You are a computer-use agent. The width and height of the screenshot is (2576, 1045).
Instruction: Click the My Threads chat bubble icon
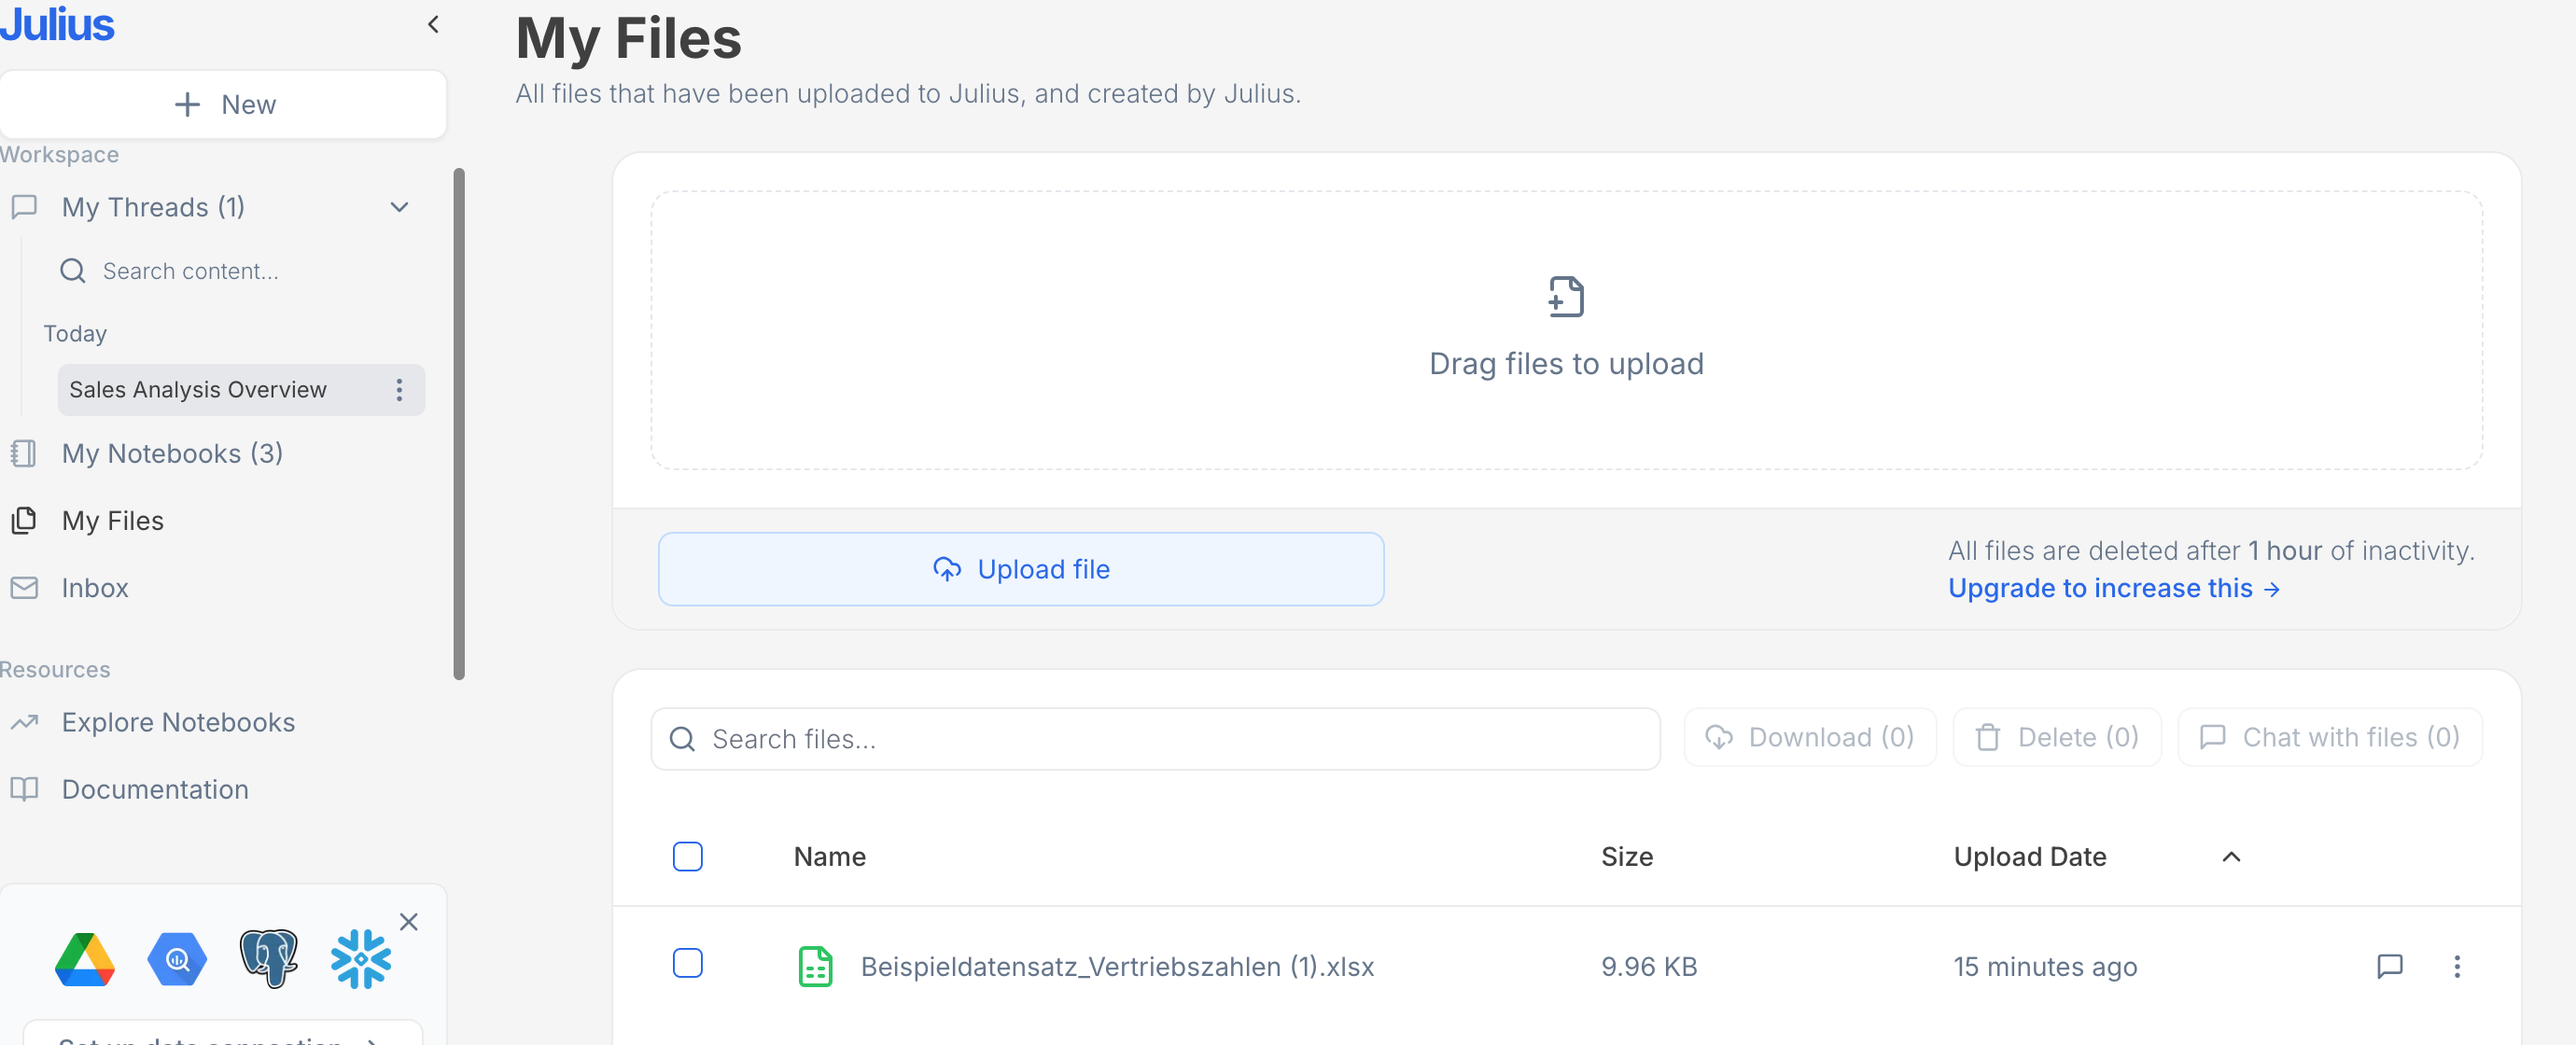click(24, 207)
